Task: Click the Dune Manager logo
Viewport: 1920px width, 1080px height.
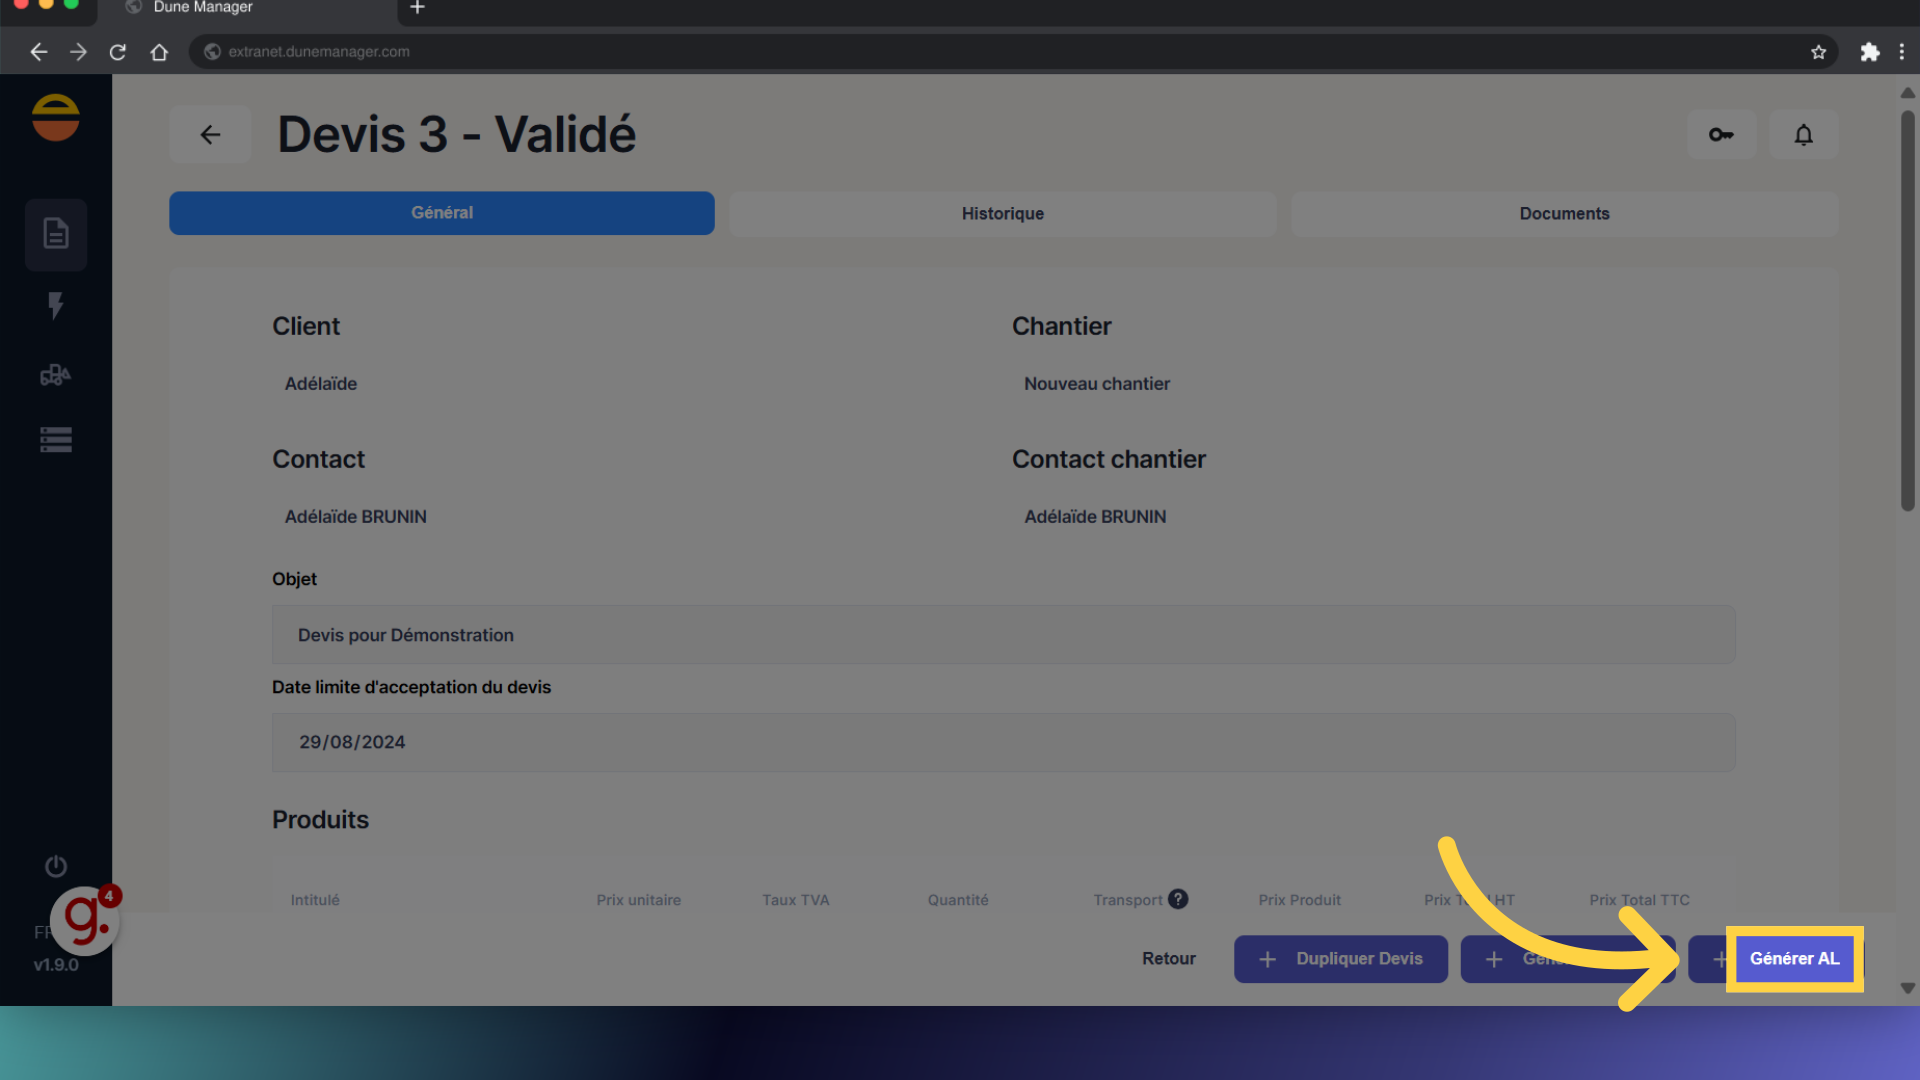Action: click(x=56, y=118)
